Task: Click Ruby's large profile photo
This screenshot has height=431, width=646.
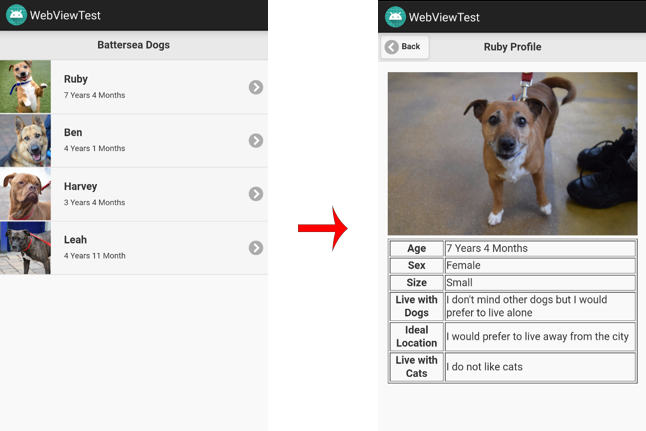Action: click(x=513, y=154)
